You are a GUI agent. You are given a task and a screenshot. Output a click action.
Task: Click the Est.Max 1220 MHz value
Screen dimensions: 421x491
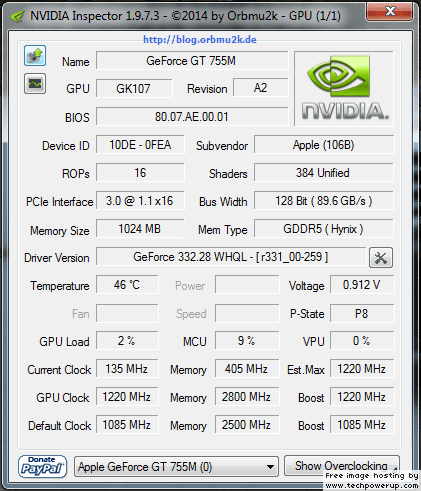(362, 369)
